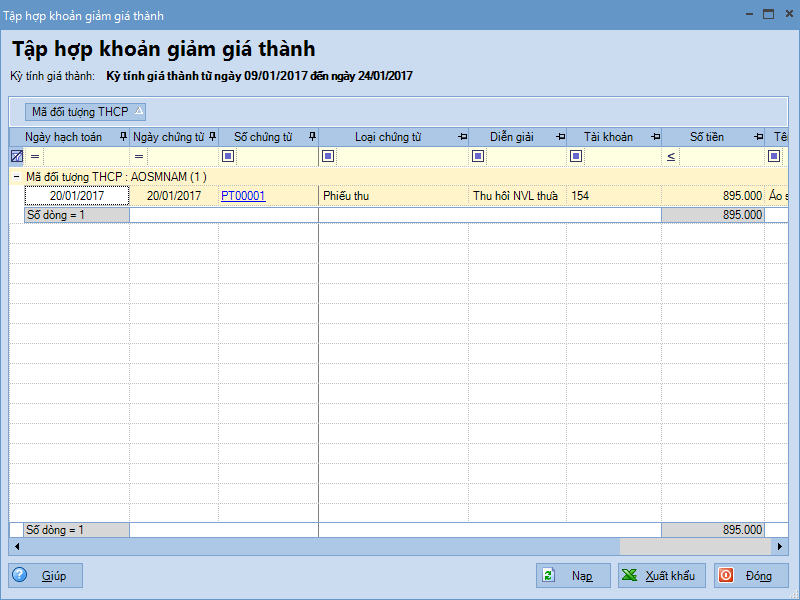Open filter operator for Số chứng từ column
This screenshot has width=800, height=600.
228,156
